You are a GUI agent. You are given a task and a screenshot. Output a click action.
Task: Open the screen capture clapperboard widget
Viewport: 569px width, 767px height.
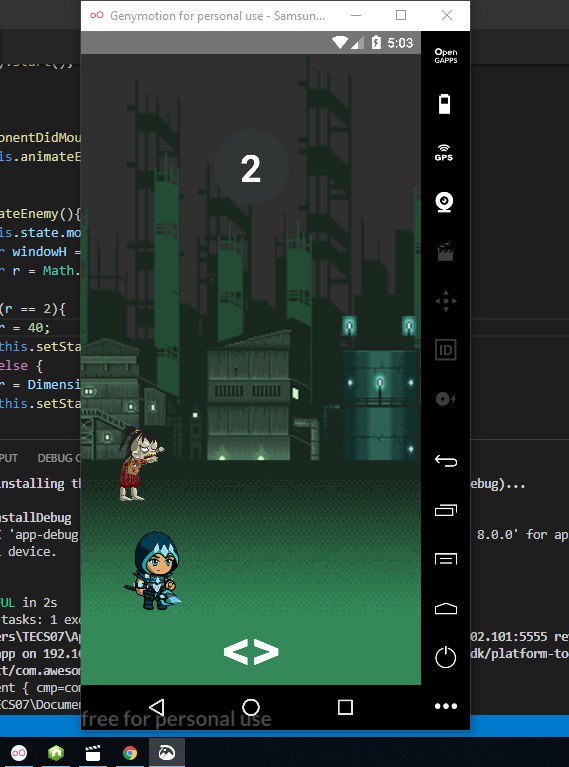tap(445, 251)
